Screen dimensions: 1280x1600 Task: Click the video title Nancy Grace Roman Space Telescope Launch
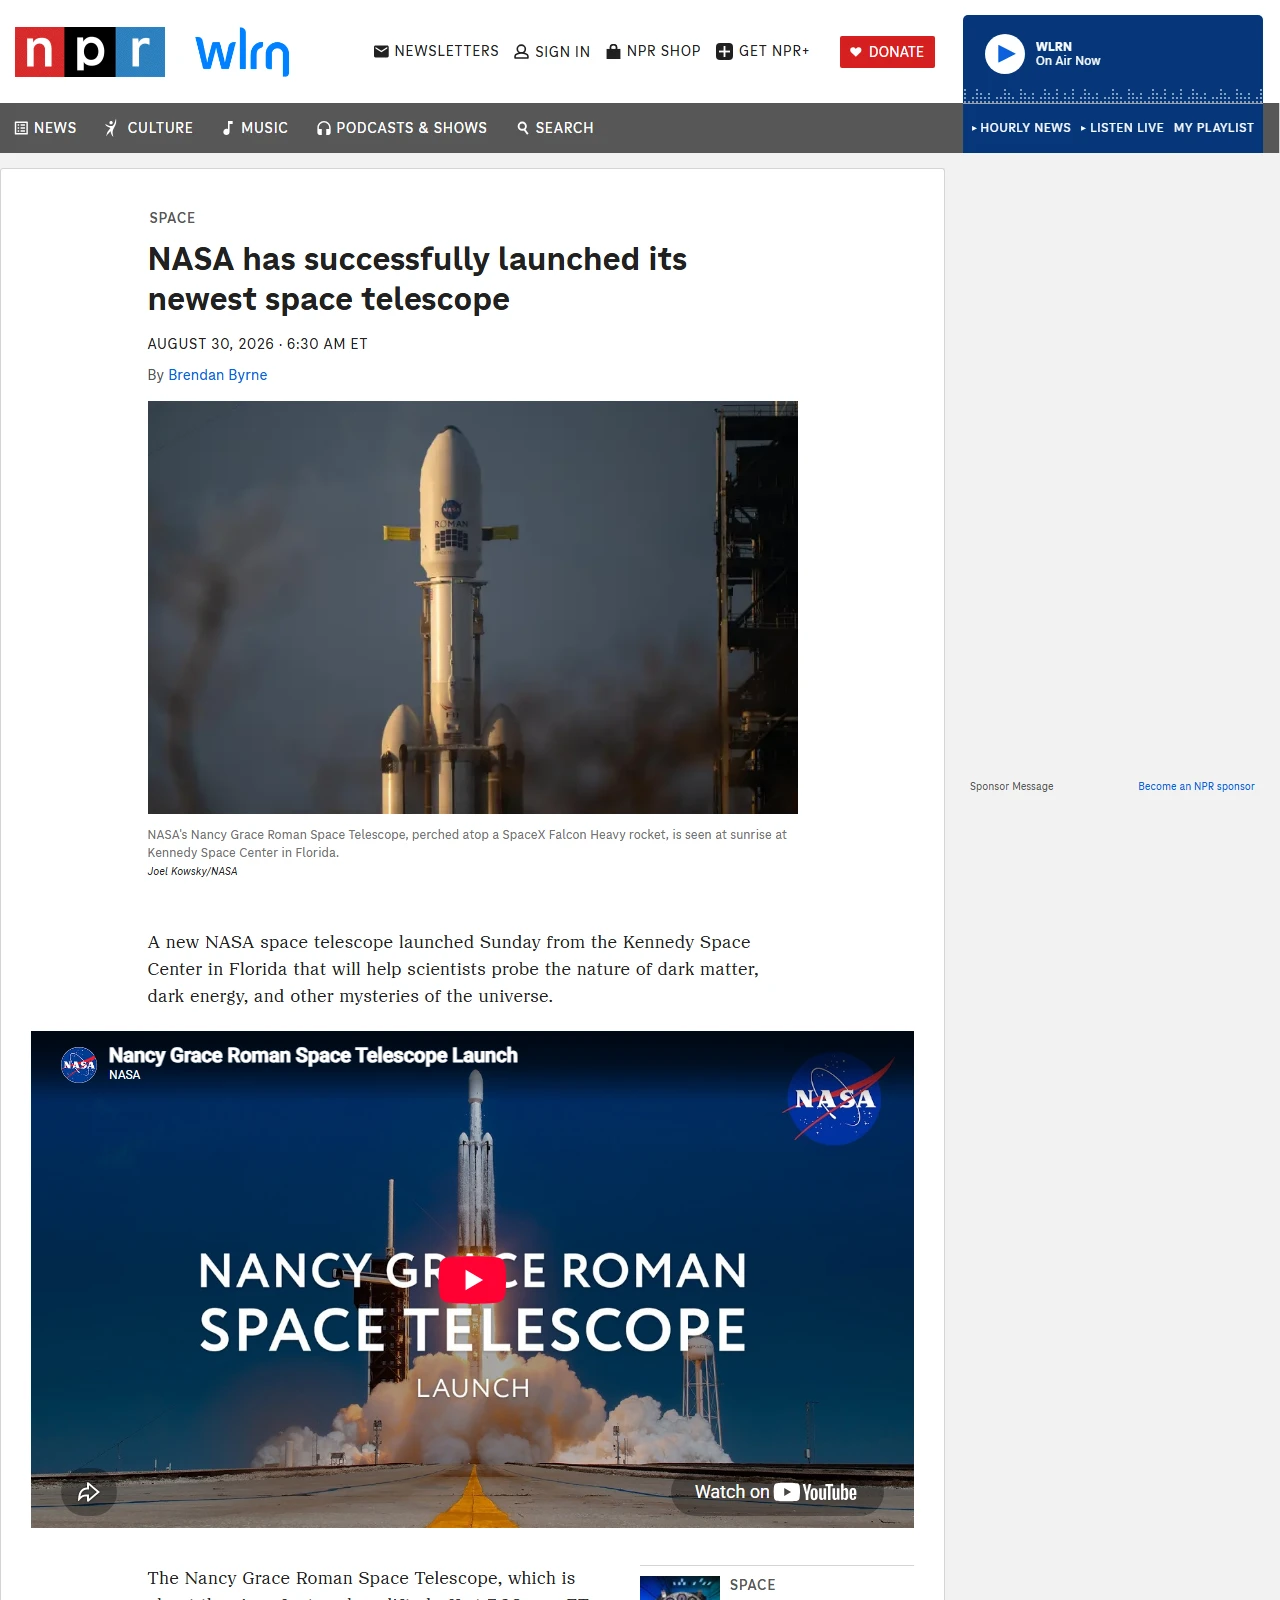[313, 1055]
